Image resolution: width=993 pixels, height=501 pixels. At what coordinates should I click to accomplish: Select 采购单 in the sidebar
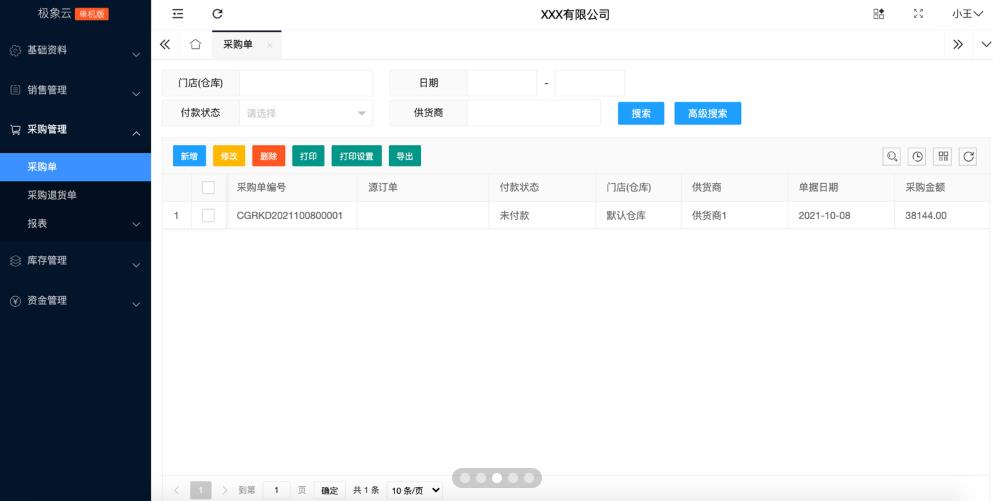click(75, 167)
